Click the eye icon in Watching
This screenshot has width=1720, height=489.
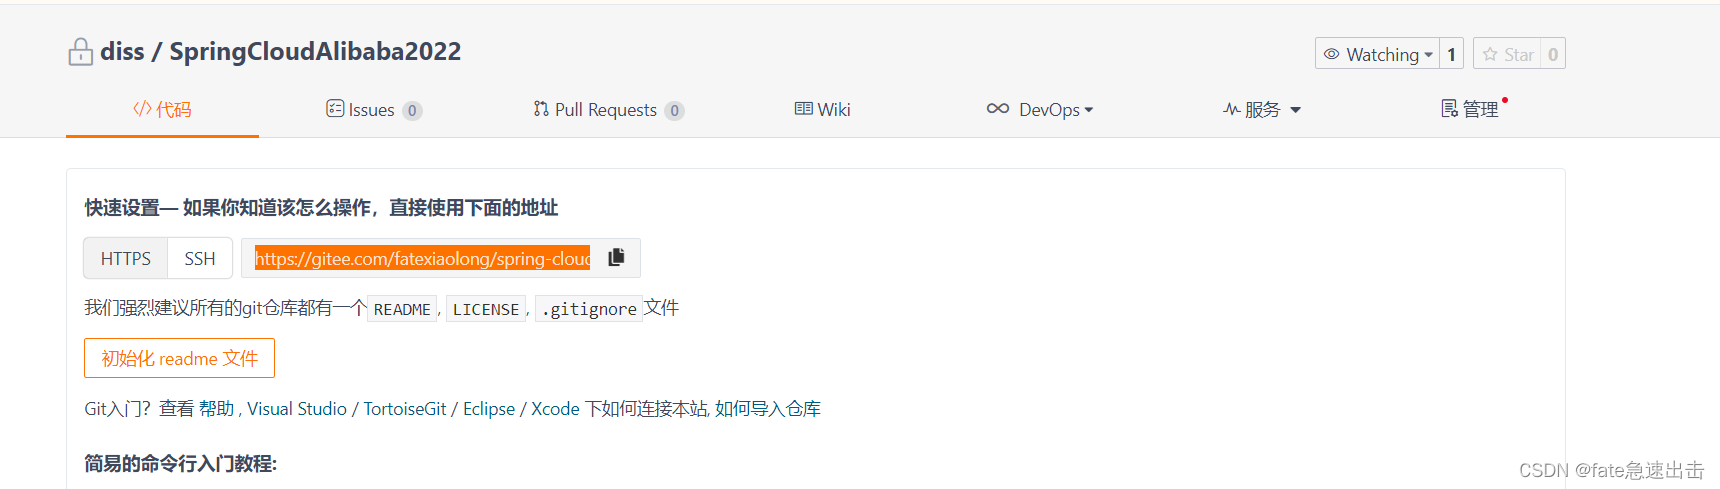tap(1331, 54)
